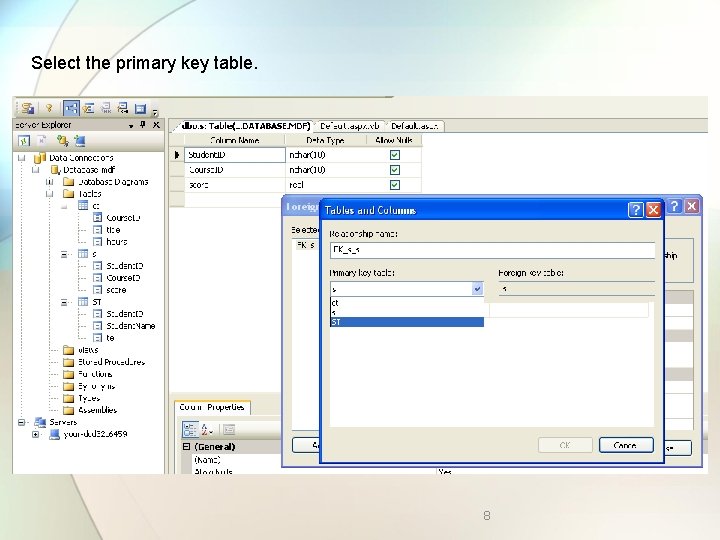Open the toolbar options overflow arrow
The width and height of the screenshot is (720, 540).
pyautogui.click(x=155, y=111)
